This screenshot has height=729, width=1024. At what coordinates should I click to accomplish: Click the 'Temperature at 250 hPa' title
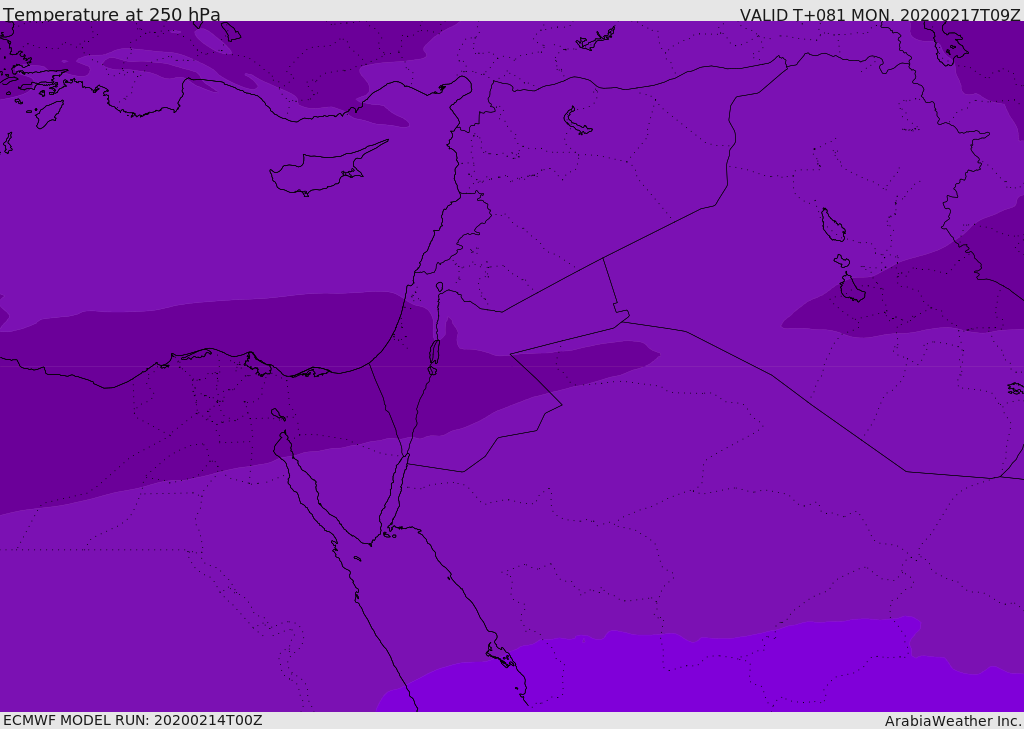111,15
